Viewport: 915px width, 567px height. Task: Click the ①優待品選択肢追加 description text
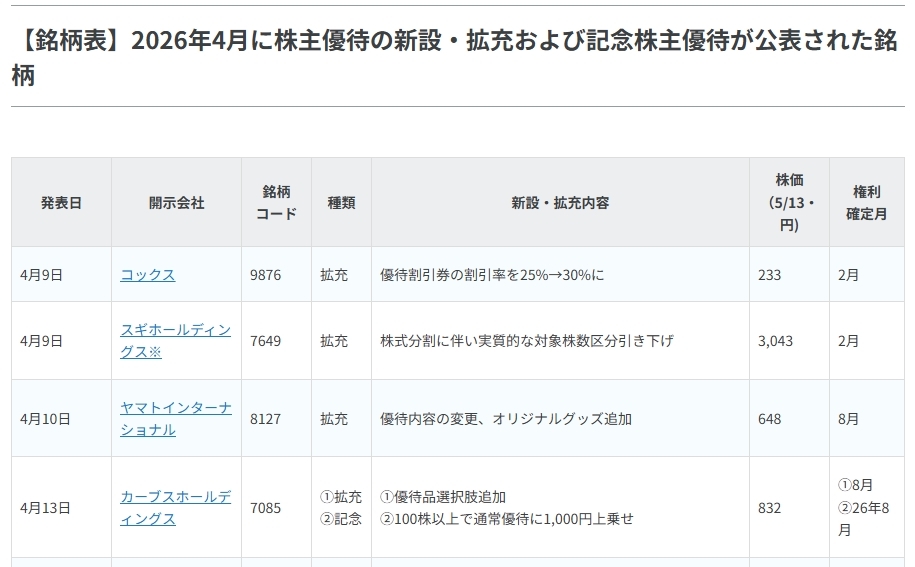coord(443,497)
